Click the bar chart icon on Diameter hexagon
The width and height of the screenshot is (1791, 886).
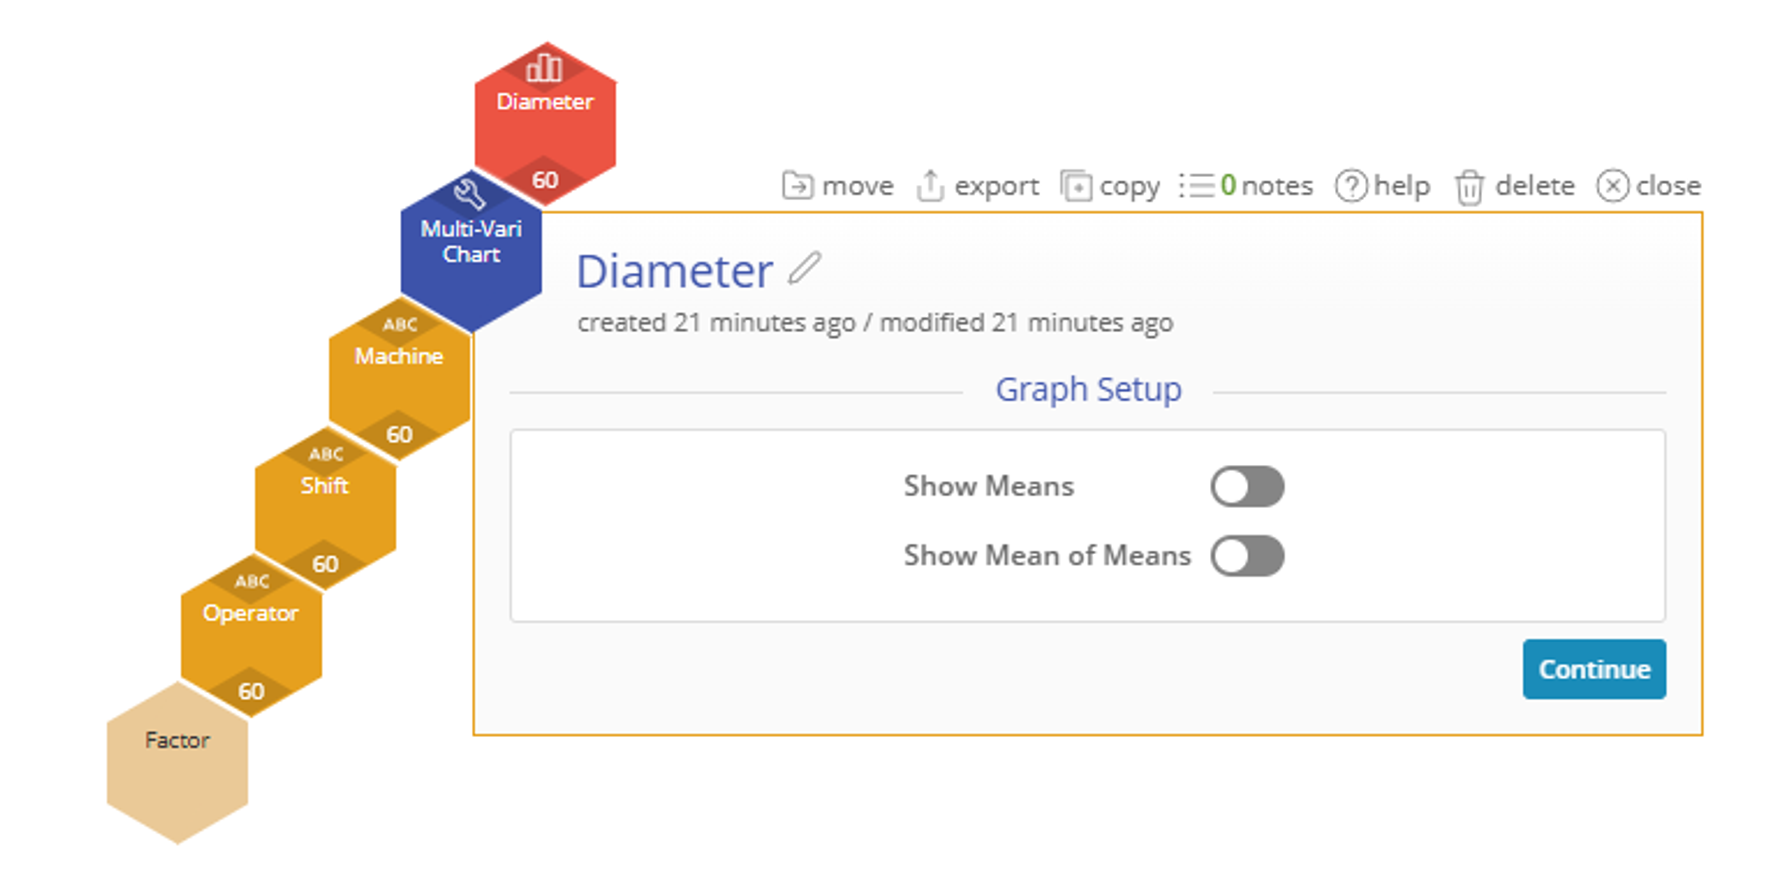(x=545, y=67)
